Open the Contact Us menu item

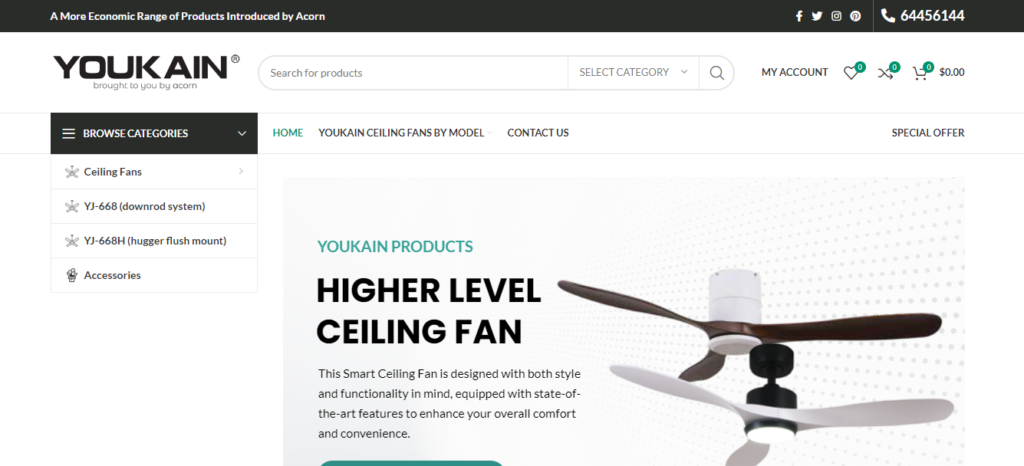pos(538,133)
